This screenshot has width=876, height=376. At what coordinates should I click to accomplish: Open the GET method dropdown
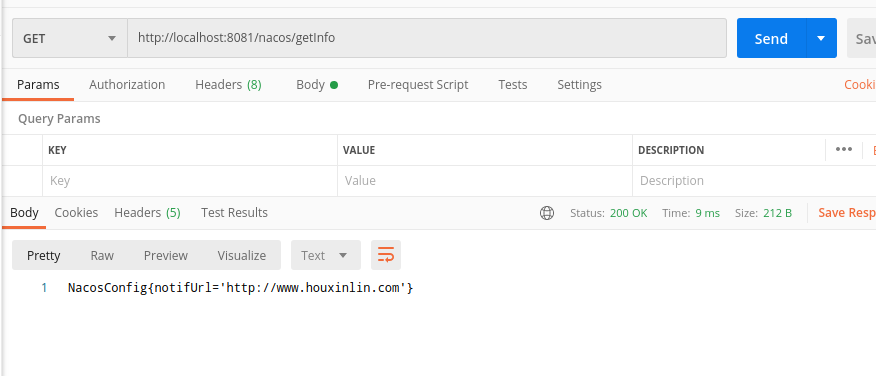tap(70, 38)
